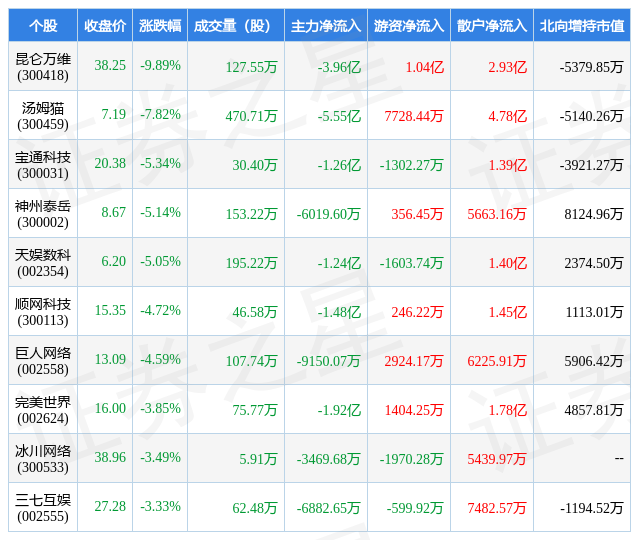Click northbound value 8124.96万
Image resolution: width=631 pixels, height=540 pixels.
point(594,214)
